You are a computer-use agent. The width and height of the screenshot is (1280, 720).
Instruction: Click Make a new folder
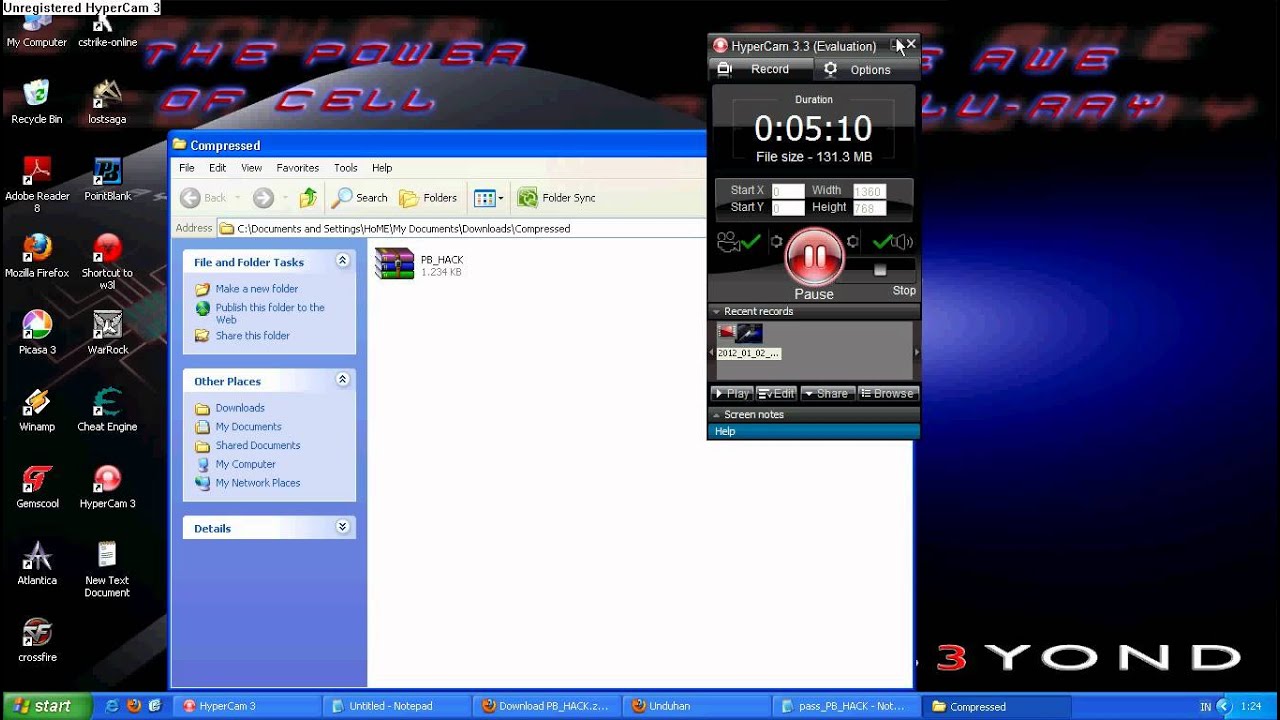[257, 289]
